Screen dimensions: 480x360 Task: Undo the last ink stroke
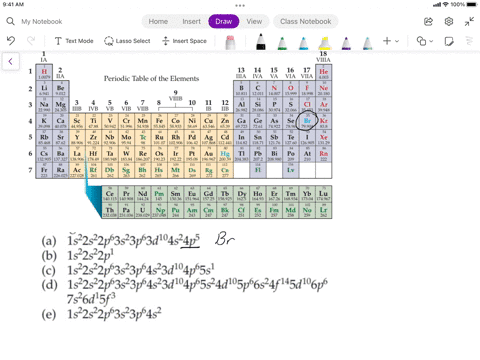11,41
